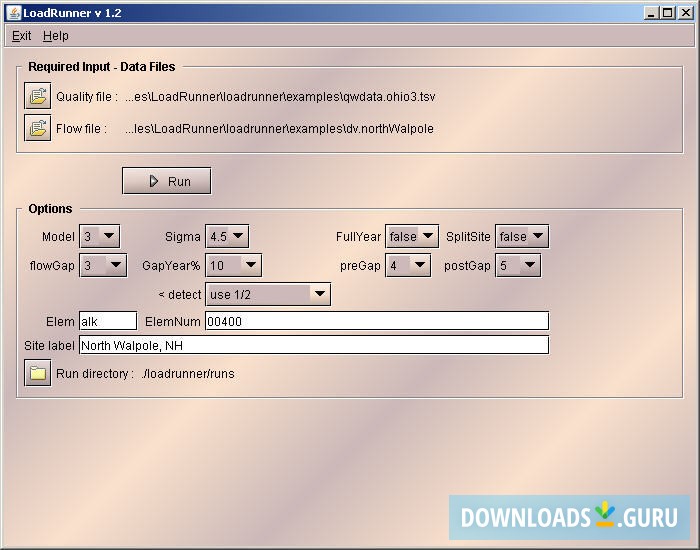
Task: Click the 'Run directory :' label
Action: point(95,374)
